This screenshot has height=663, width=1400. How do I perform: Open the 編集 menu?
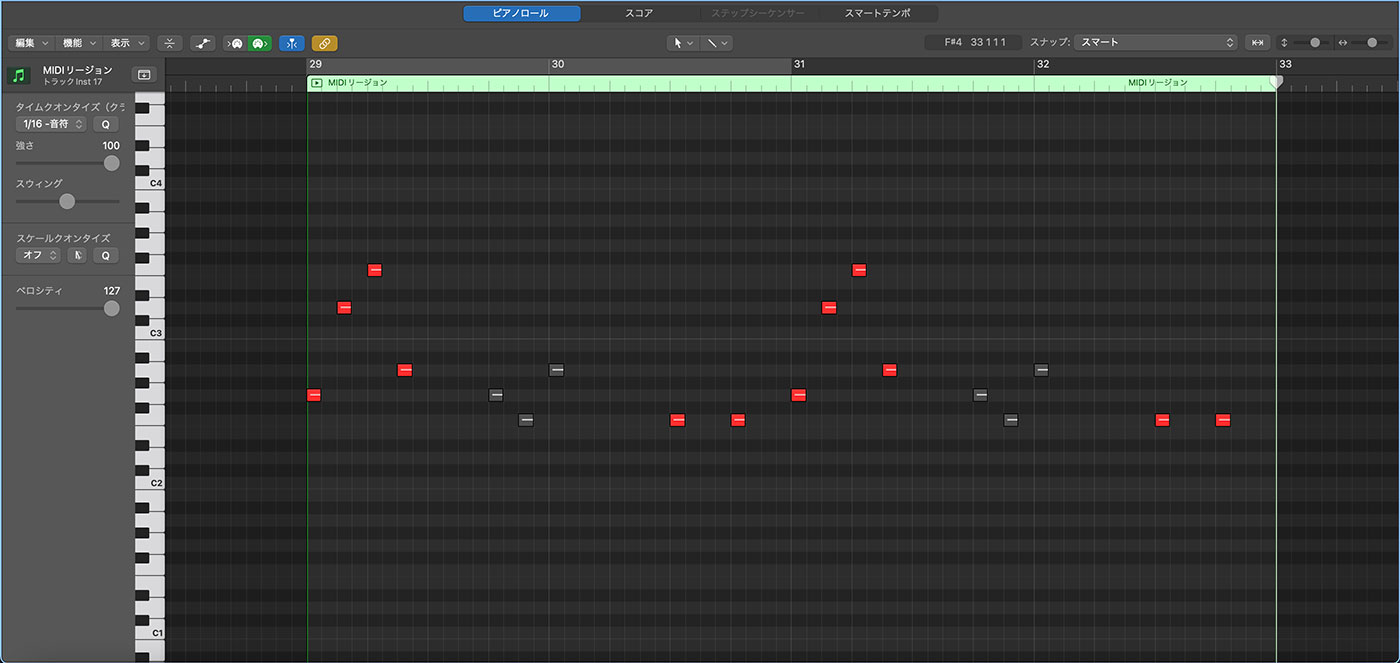pos(30,43)
